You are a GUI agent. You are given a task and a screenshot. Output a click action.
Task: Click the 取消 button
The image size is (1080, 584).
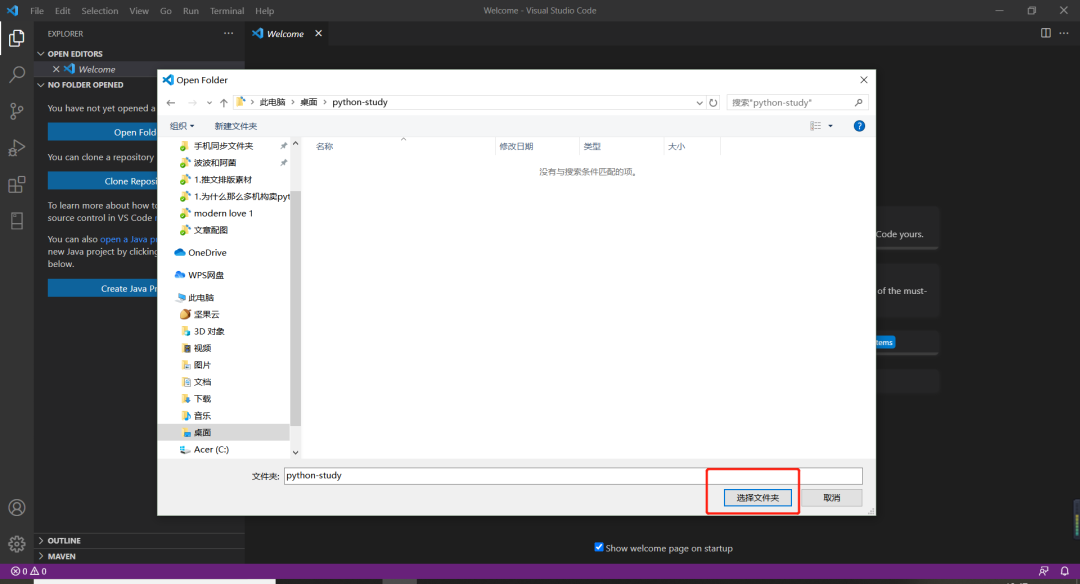832,498
